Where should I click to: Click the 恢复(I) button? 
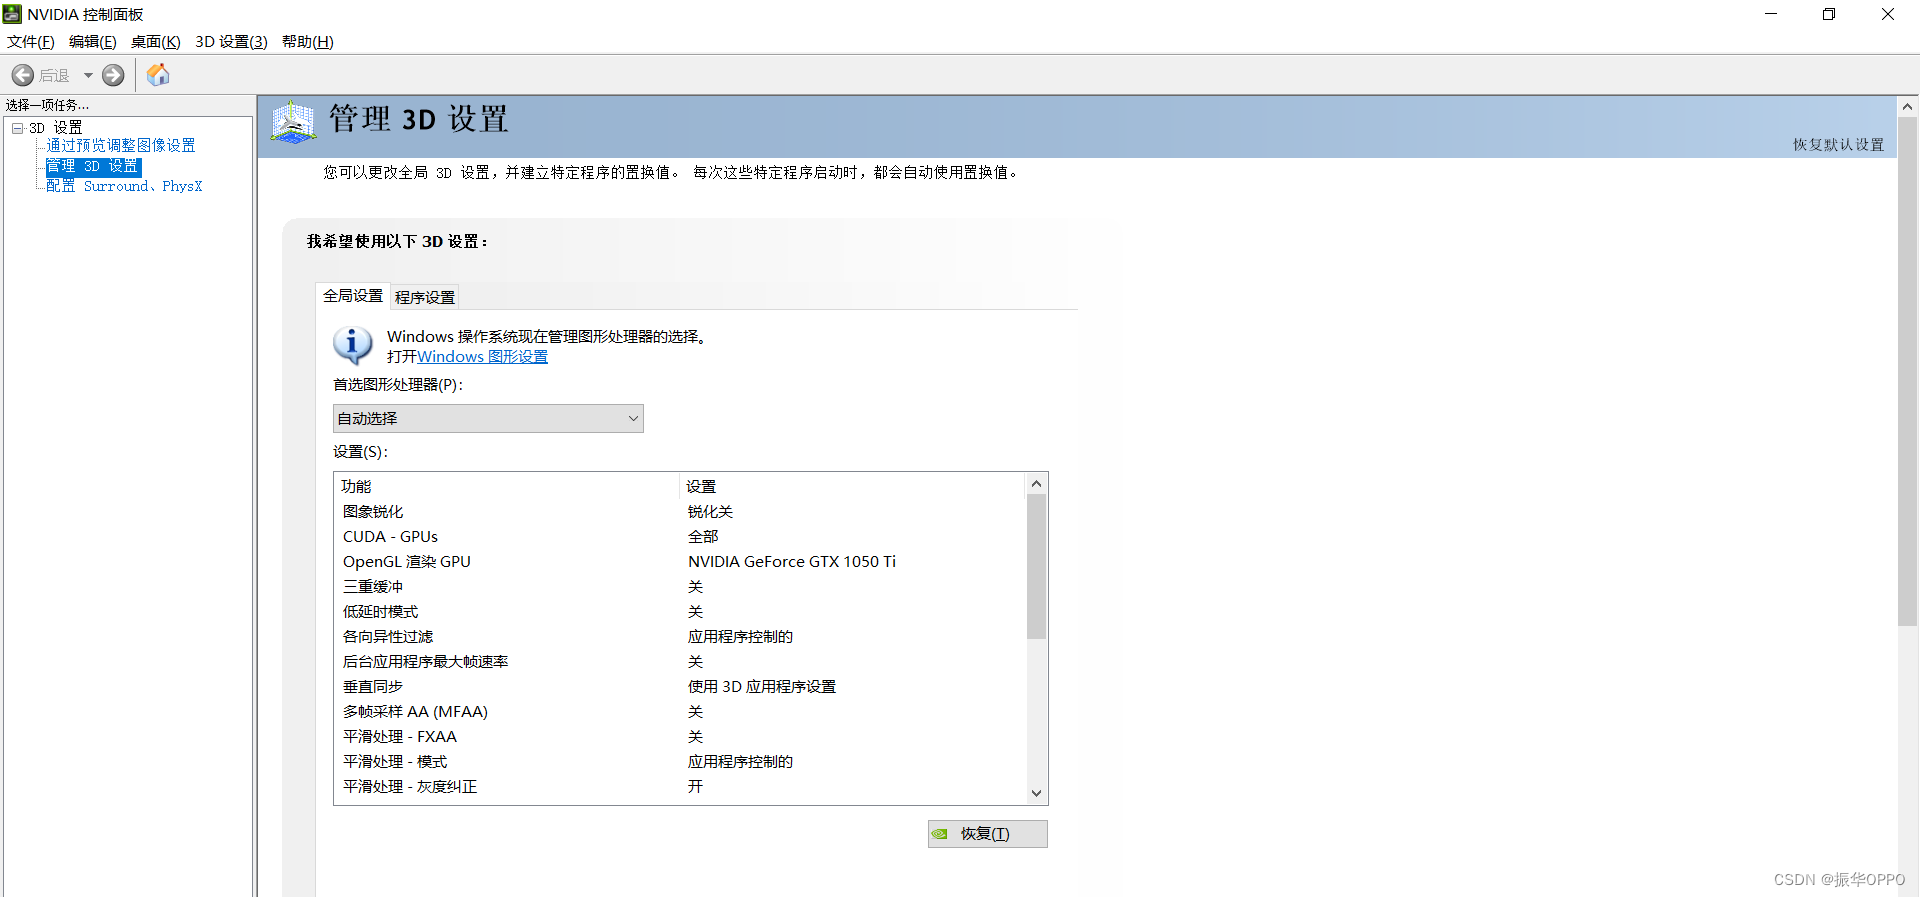987,834
